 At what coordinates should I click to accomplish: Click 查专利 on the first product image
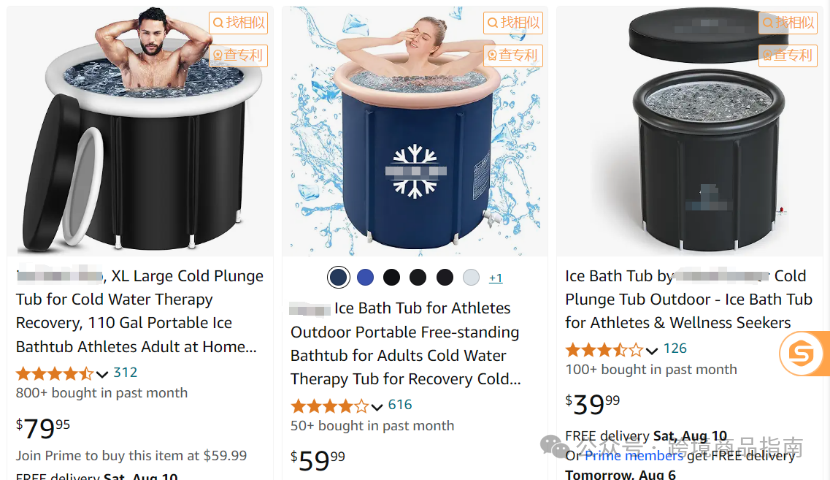click(x=238, y=56)
